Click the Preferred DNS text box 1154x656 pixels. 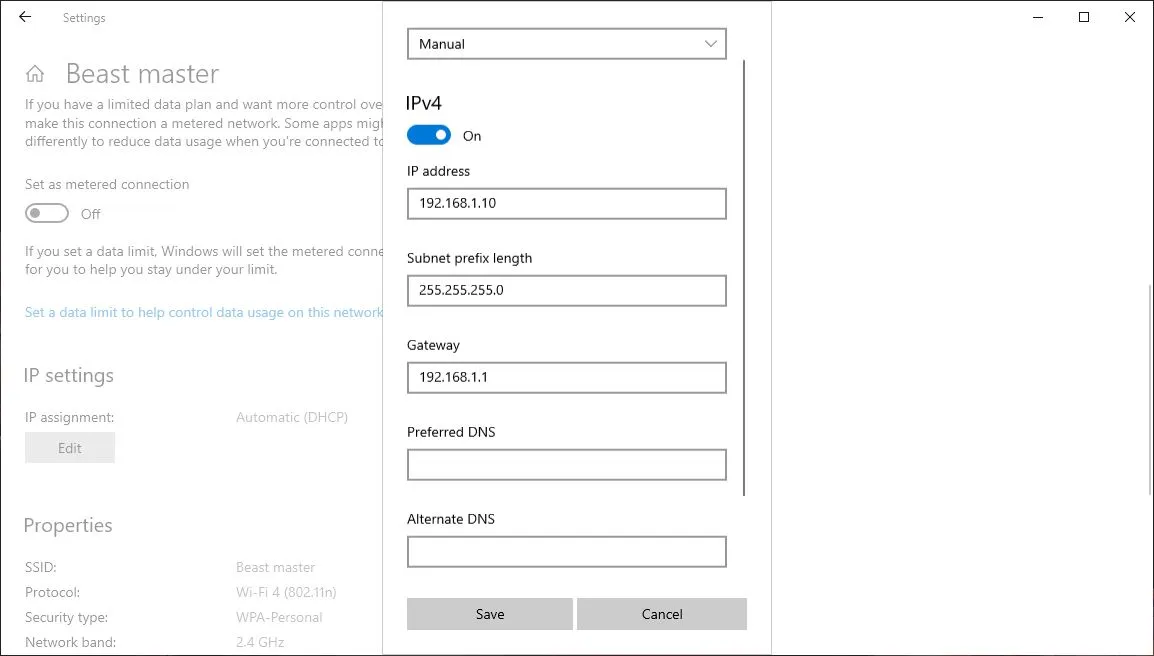566,464
